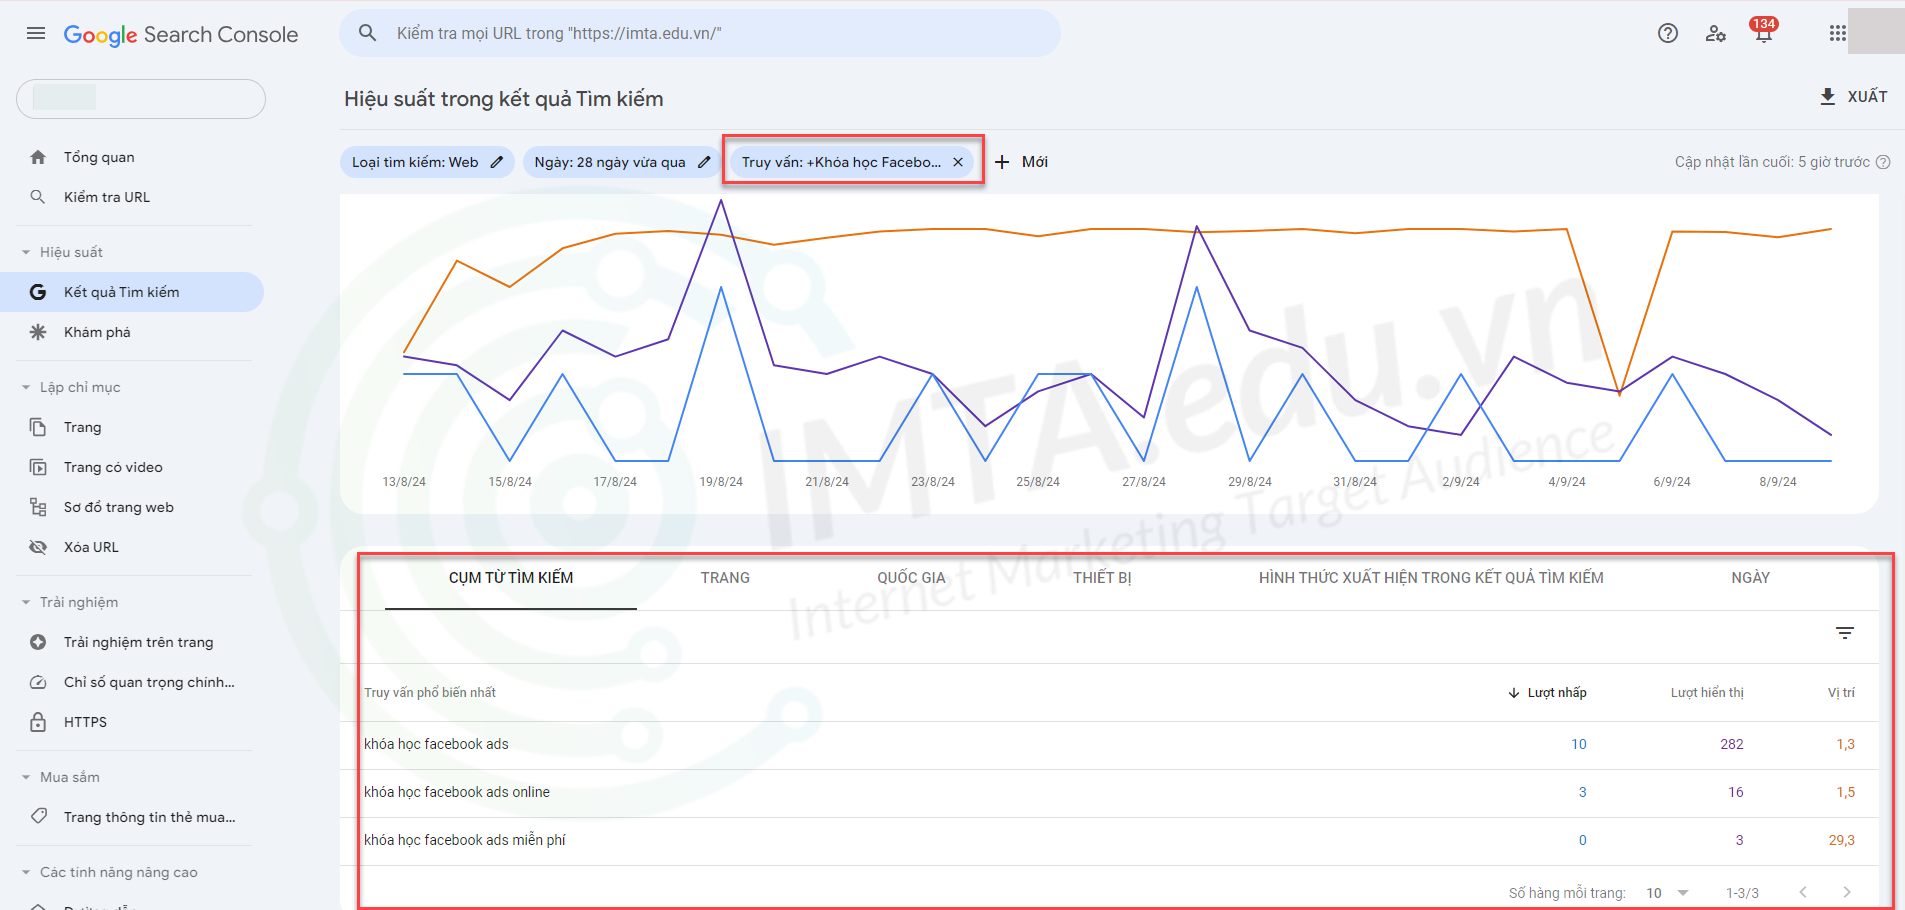Screen dimensions: 1905x910
Task: Open users and permissions icon
Action: tap(1716, 33)
